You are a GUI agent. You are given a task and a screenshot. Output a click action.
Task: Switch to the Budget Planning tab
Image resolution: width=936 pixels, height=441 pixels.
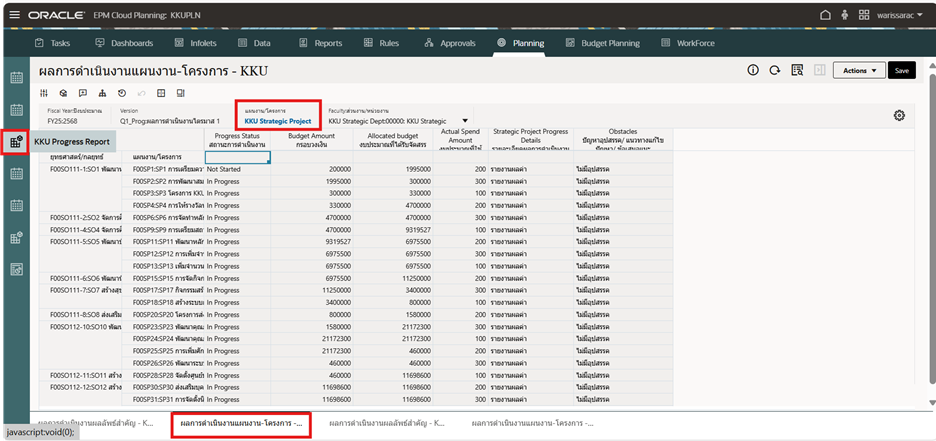tap(611, 44)
